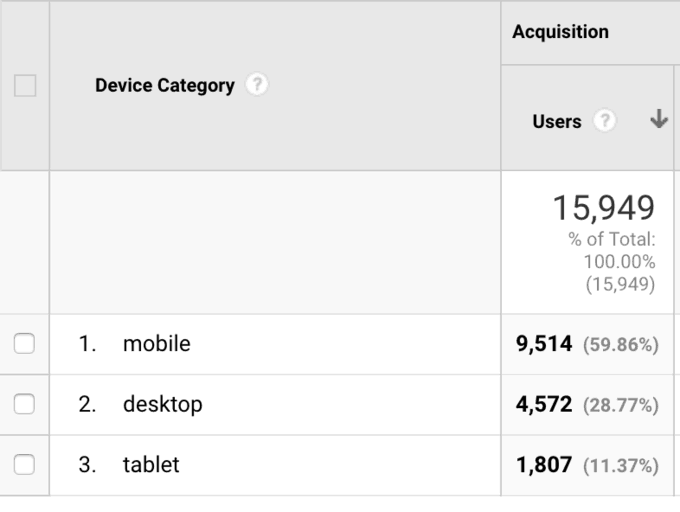The width and height of the screenshot is (680, 512).
Task: Tick the select-all checkbox in the table header
Action: coord(25,85)
